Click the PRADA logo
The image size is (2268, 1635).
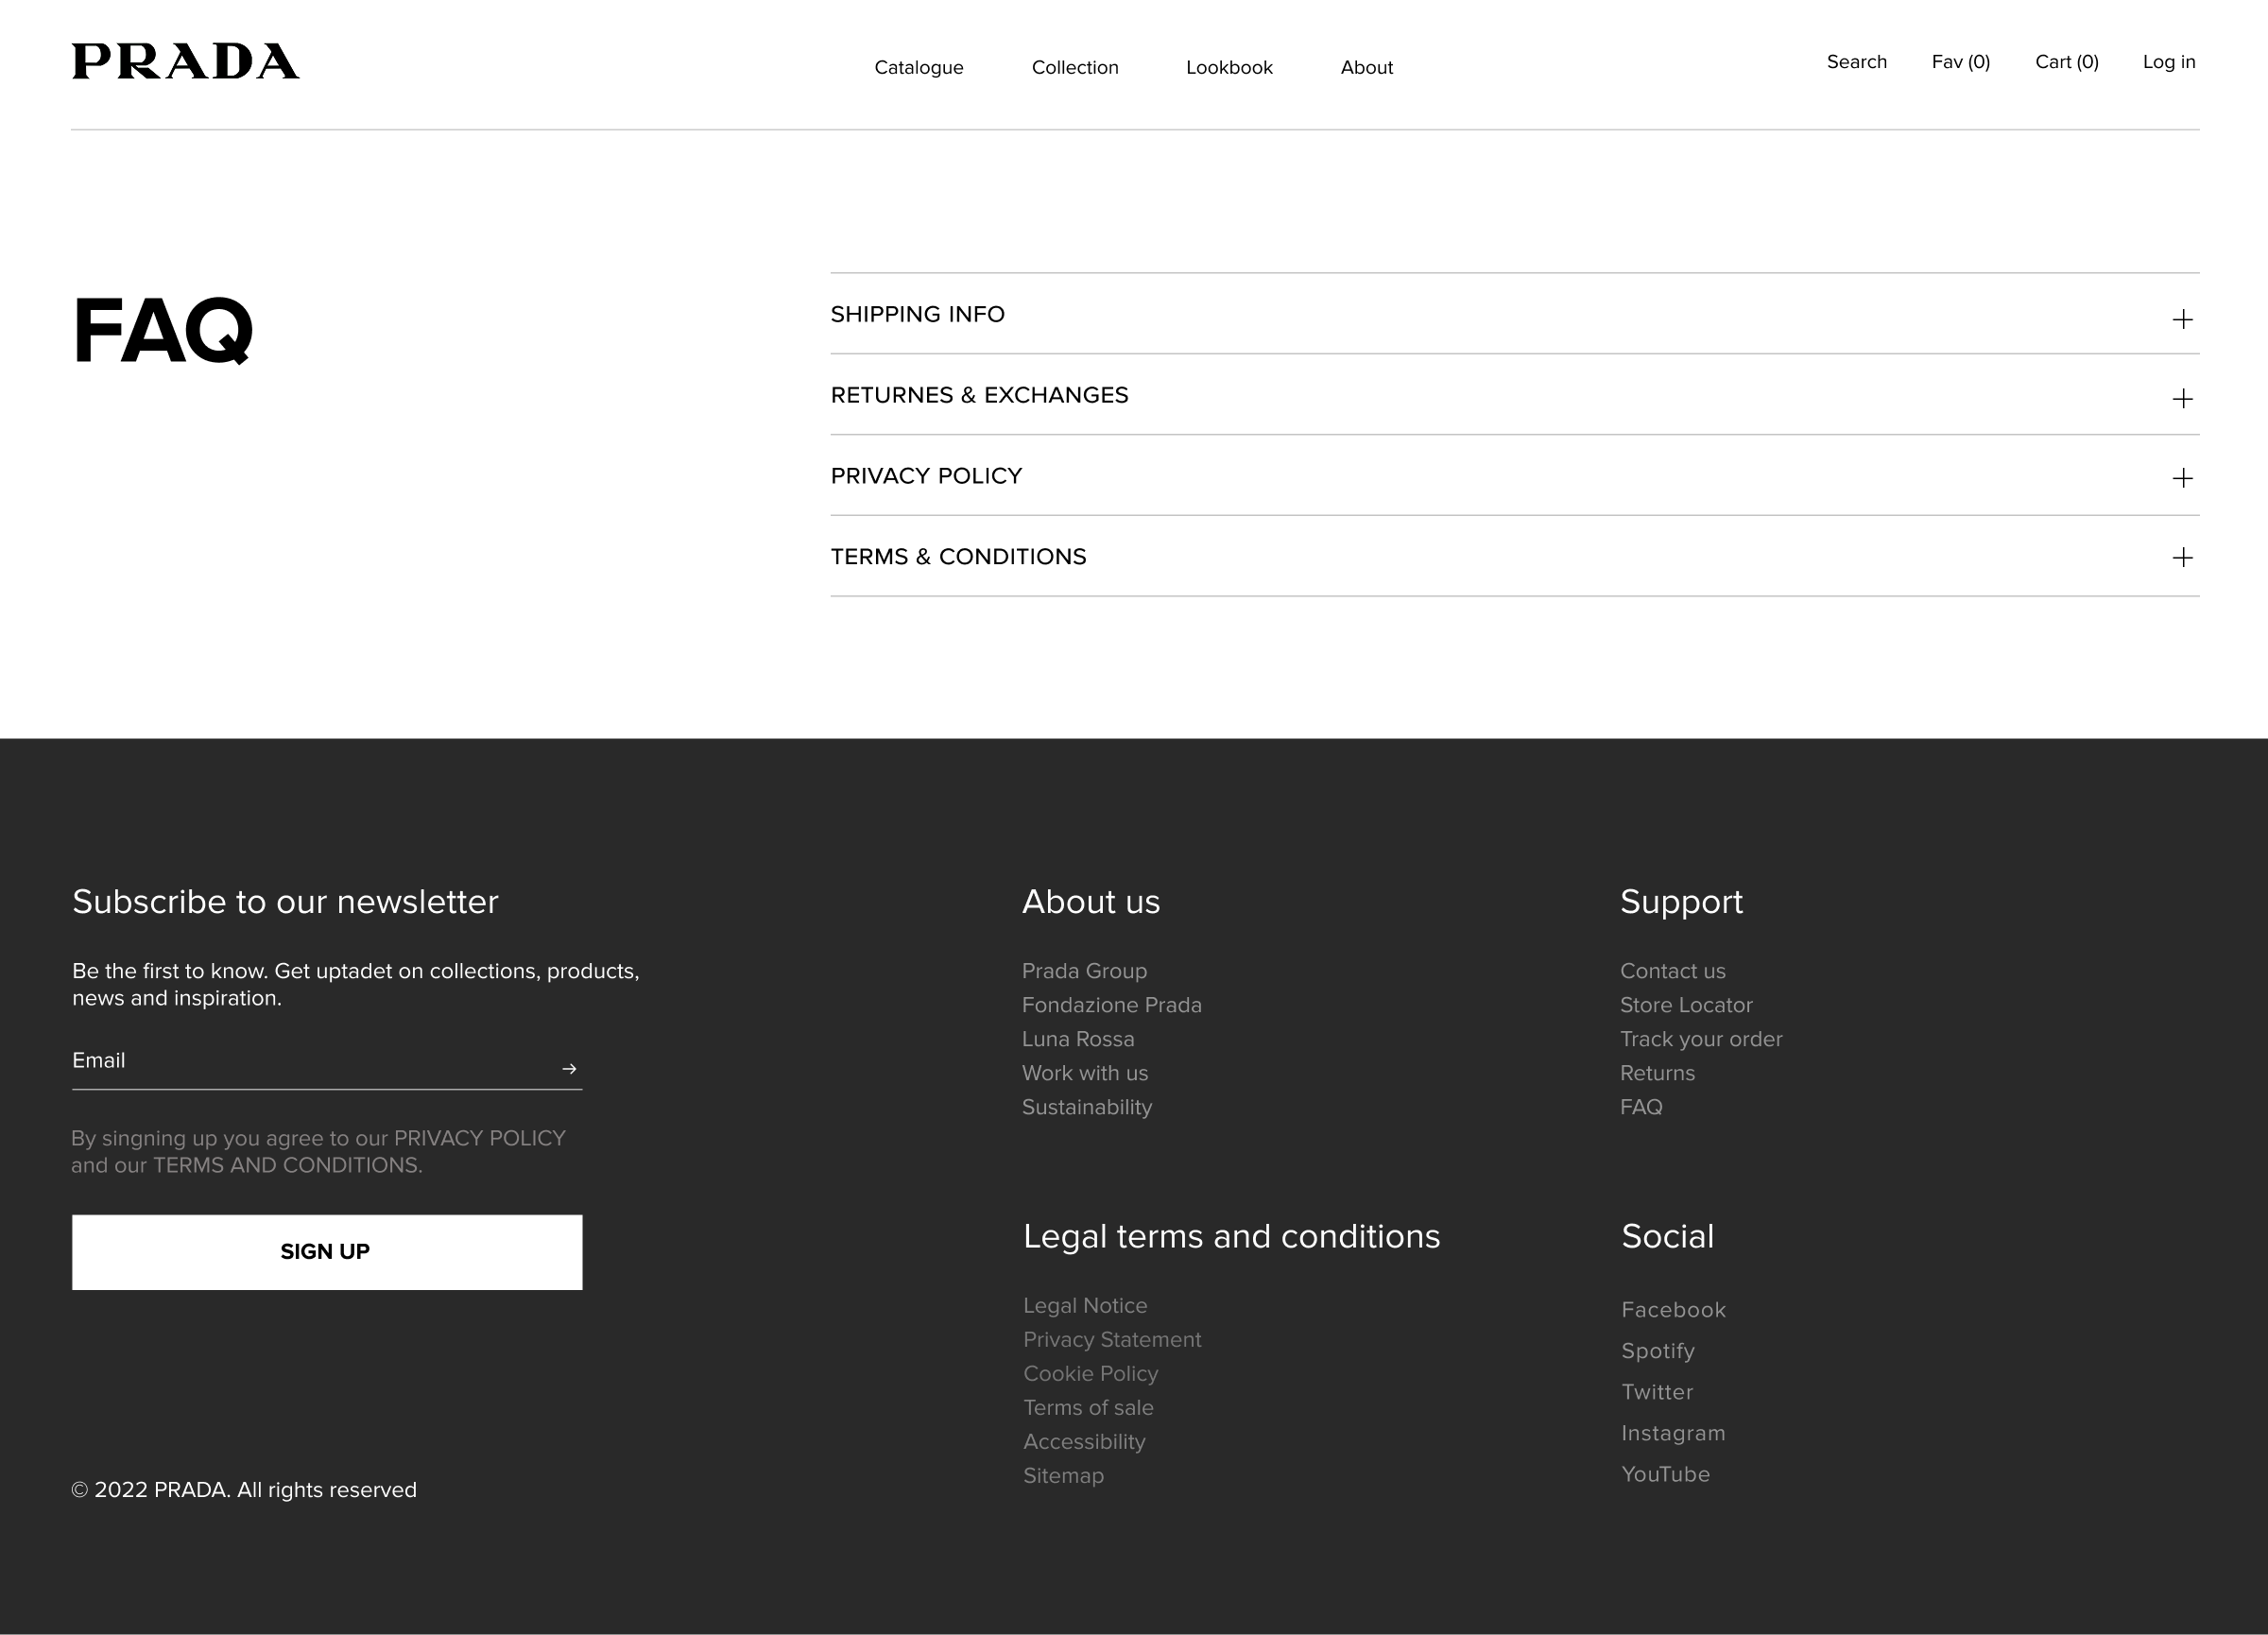click(186, 61)
